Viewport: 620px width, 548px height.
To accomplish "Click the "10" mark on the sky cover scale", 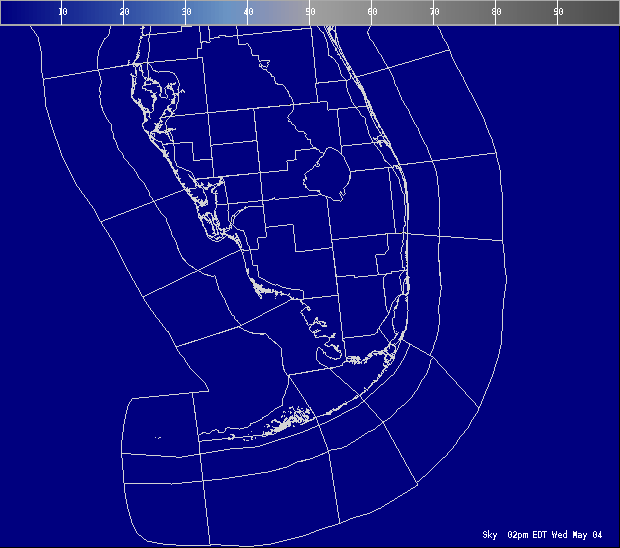I will coord(62,12).
